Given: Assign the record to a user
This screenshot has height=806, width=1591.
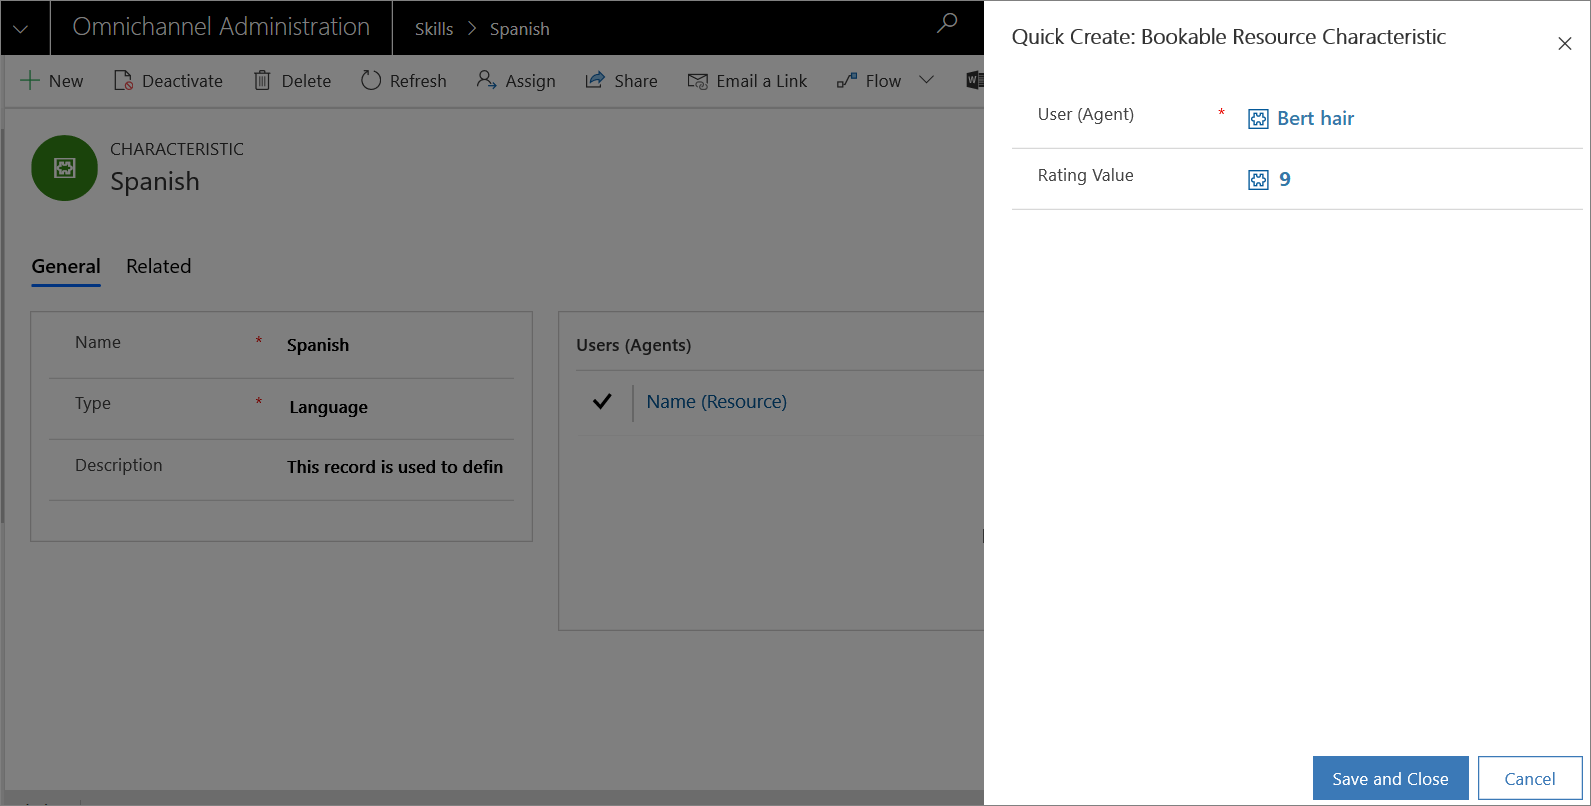Looking at the screenshot, I should (x=516, y=81).
